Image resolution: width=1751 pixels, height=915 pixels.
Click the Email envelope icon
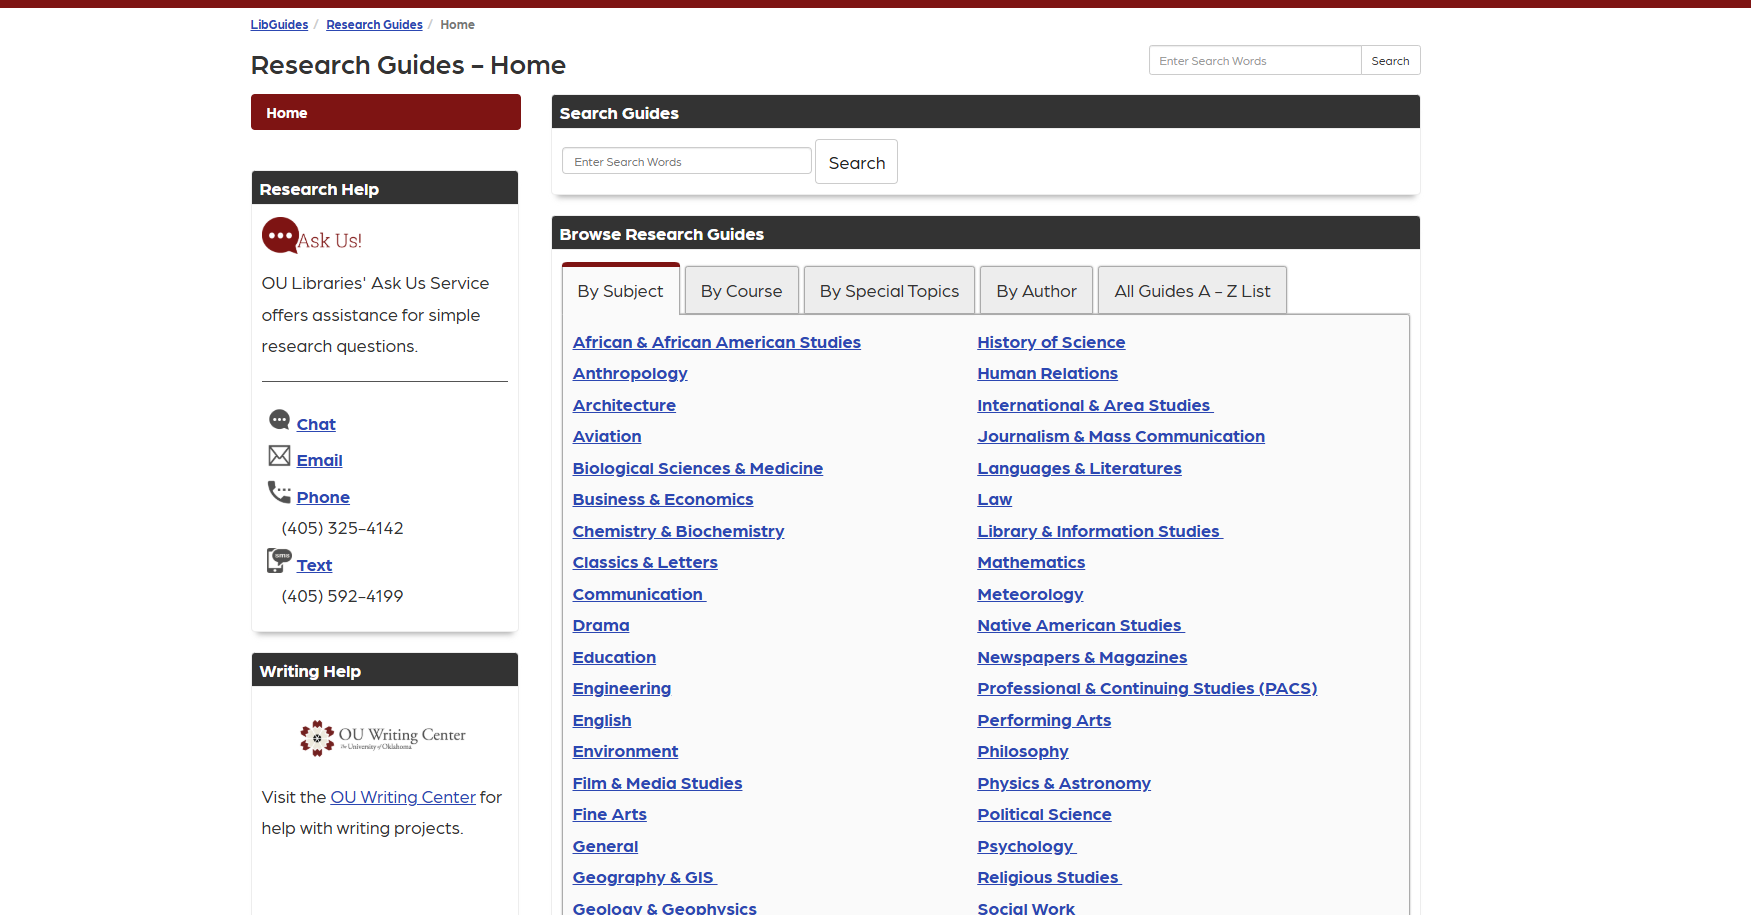click(x=279, y=456)
